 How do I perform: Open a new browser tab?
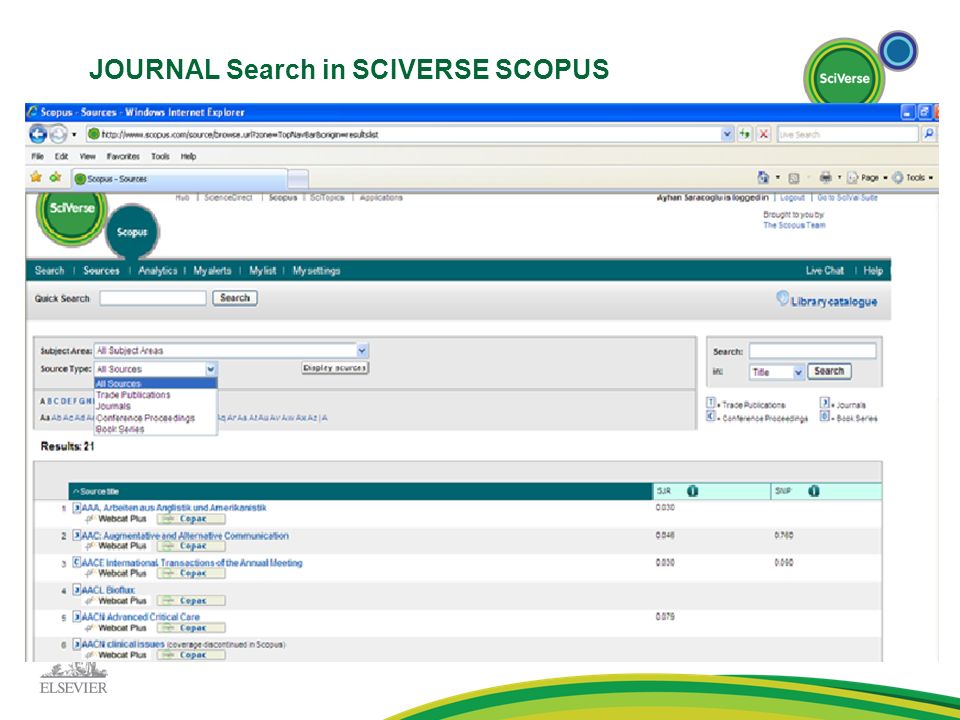coord(298,179)
